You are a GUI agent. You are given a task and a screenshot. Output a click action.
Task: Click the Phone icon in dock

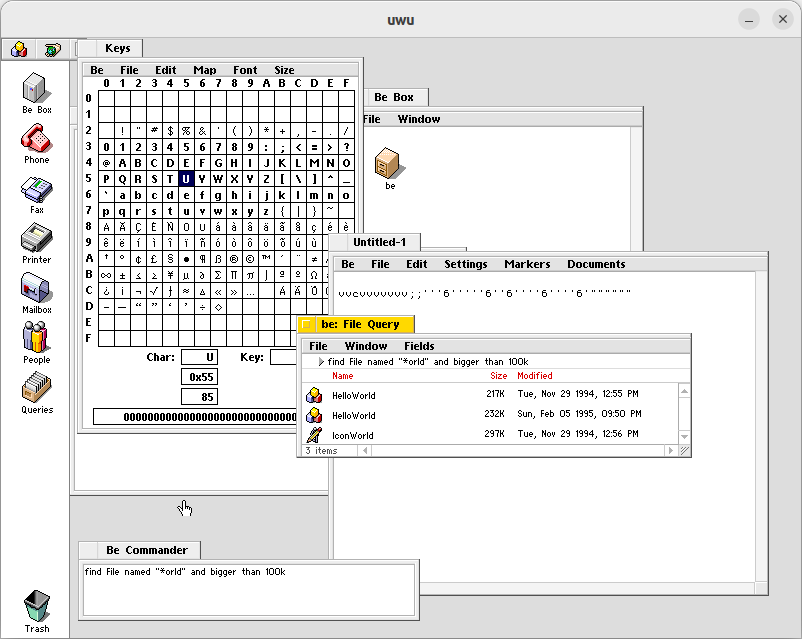(36, 139)
